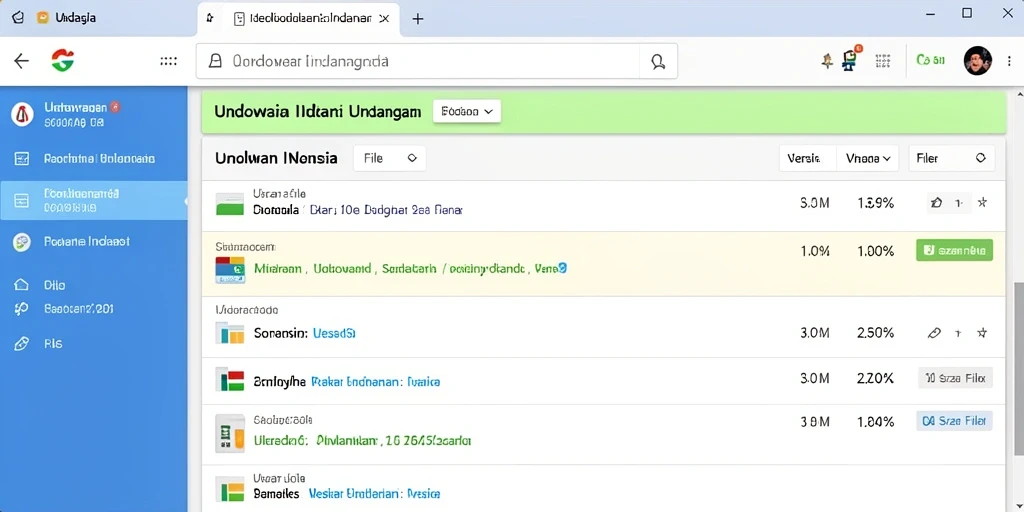Open the apps grid icon near profile

(883, 61)
